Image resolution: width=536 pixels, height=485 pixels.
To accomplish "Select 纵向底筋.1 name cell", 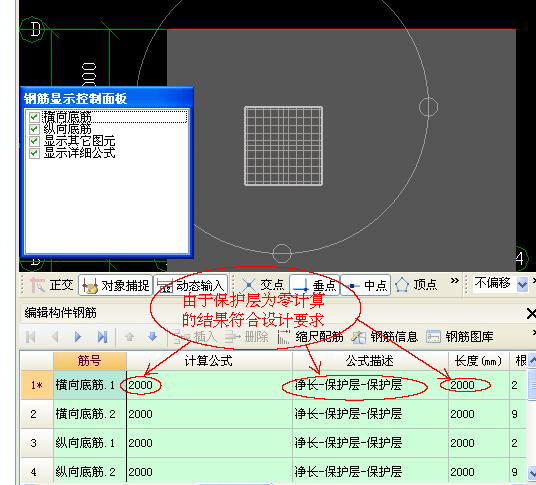I will [x=90, y=443].
